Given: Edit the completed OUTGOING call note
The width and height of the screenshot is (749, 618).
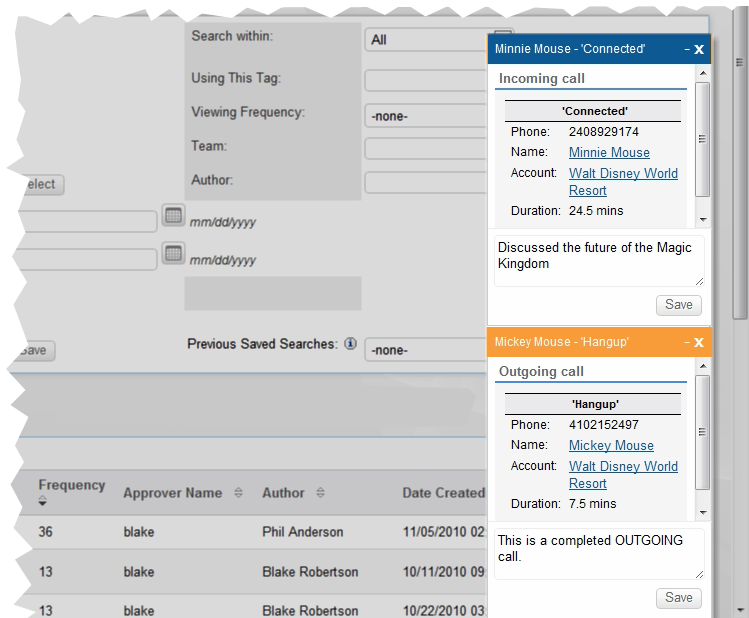Looking at the screenshot, I should click(x=599, y=554).
